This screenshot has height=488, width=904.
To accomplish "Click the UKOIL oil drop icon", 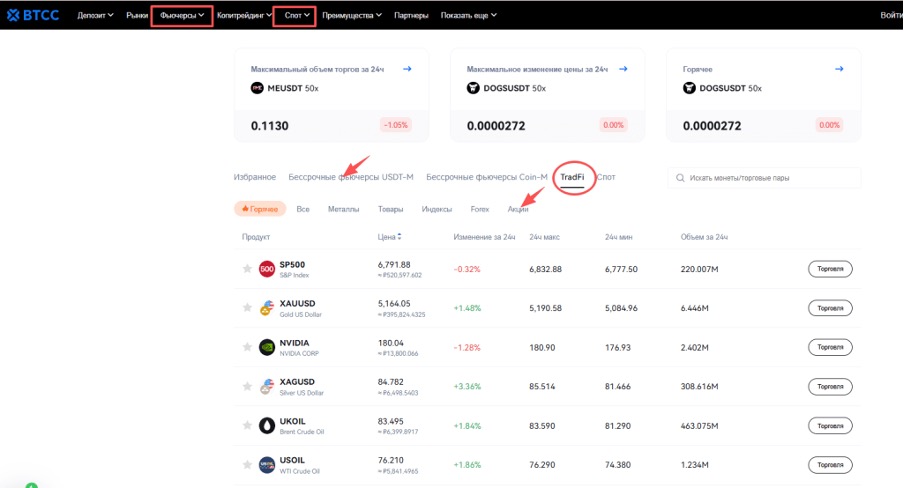I will (267, 425).
